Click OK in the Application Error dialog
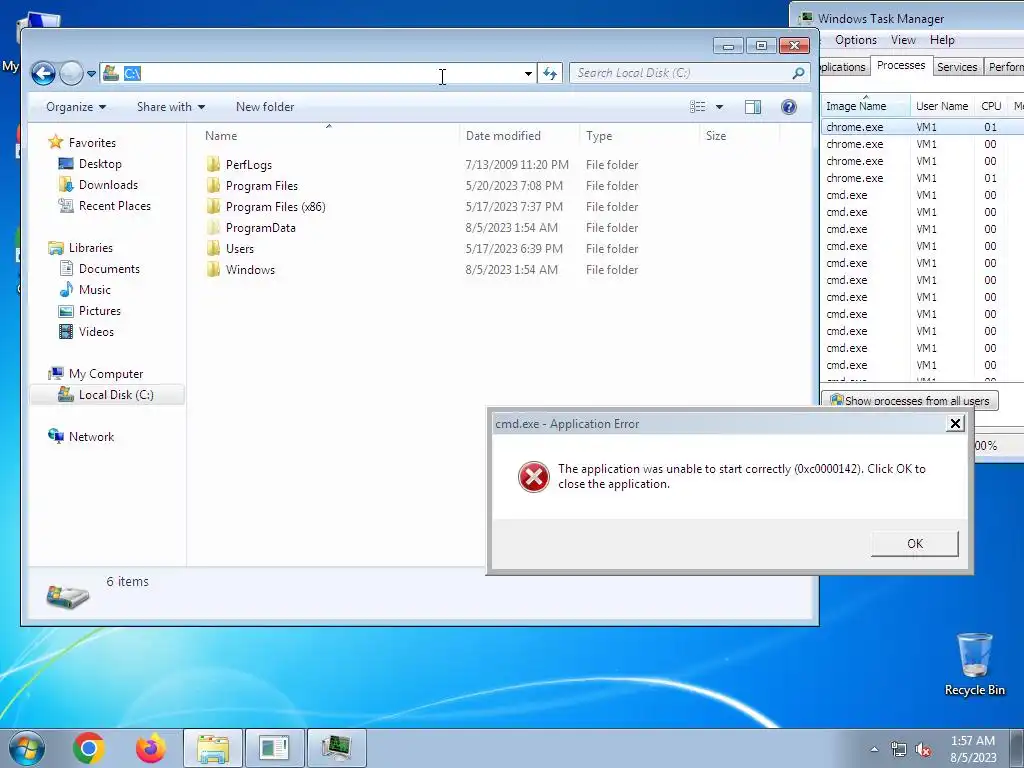1024x768 pixels. (x=914, y=543)
